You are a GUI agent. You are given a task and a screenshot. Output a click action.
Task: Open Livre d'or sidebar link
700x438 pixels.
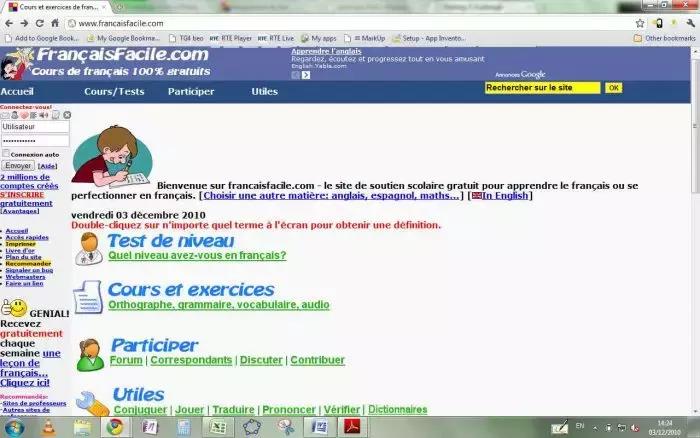[x=20, y=250]
